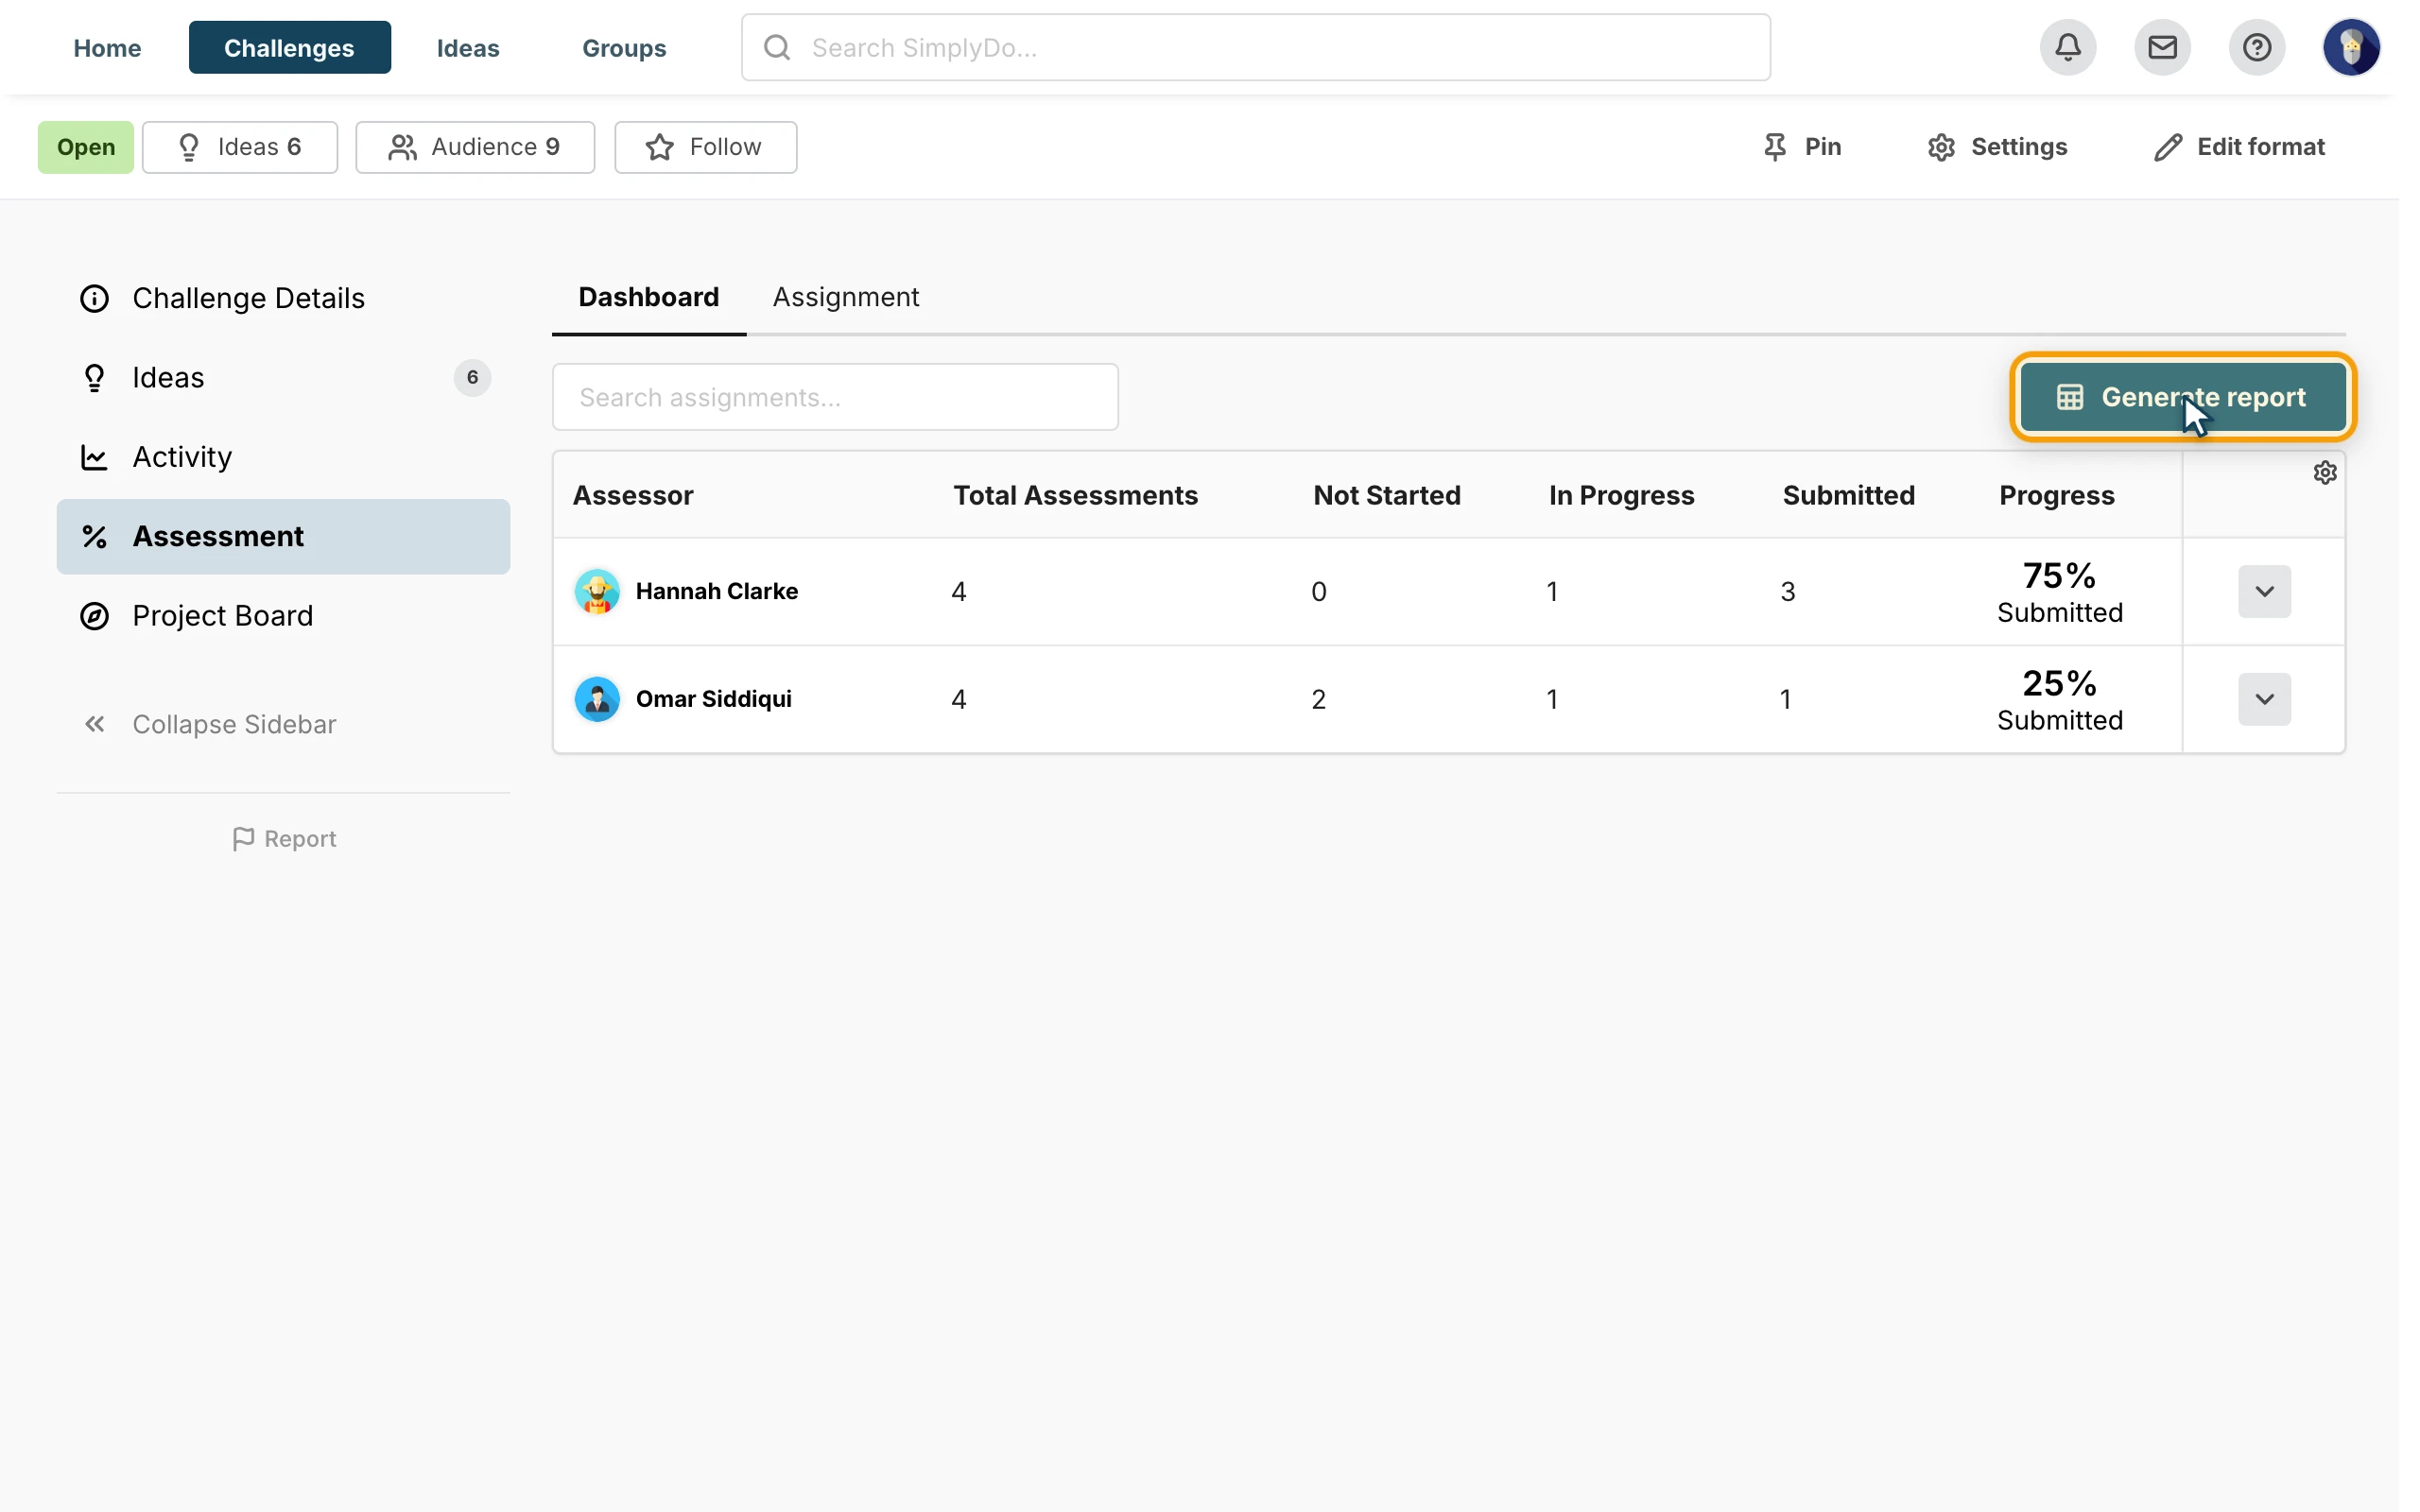Screen dimensions: 2420x1512
Task: Click the Hannah Clarke name
Action: pyautogui.click(x=717, y=591)
